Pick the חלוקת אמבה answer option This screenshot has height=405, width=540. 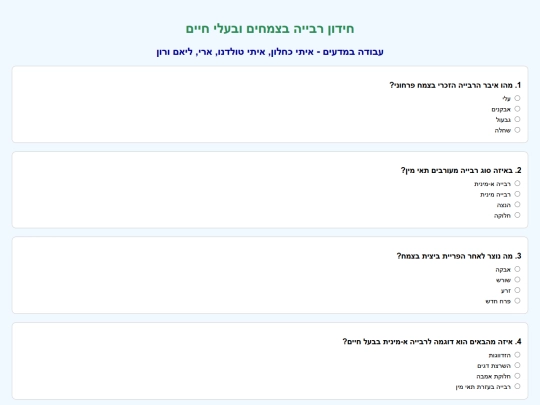pyautogui.click(x=517, y=376)
